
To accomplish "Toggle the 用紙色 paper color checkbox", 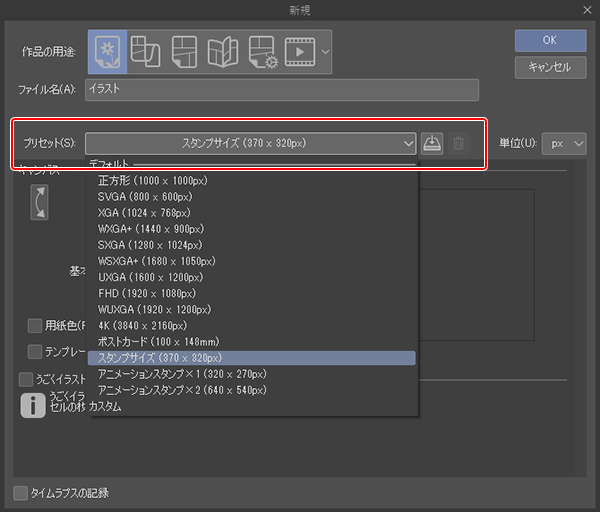I will point(35,325).
